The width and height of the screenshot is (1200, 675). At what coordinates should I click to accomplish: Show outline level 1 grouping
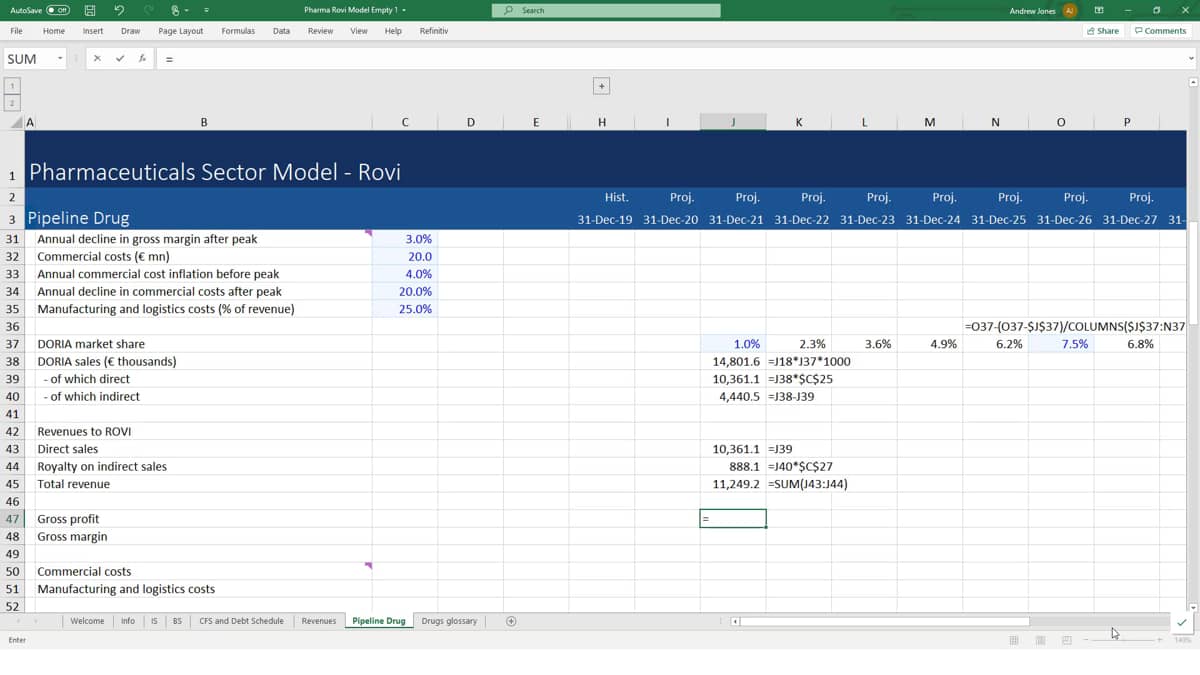[12, 86]
